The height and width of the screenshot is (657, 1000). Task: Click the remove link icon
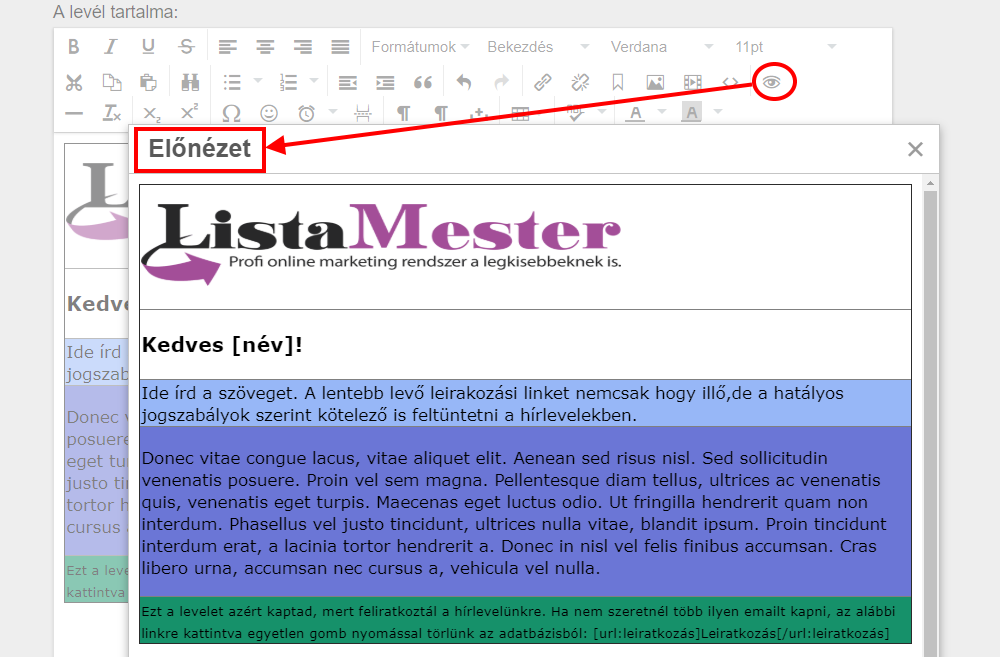580,82
